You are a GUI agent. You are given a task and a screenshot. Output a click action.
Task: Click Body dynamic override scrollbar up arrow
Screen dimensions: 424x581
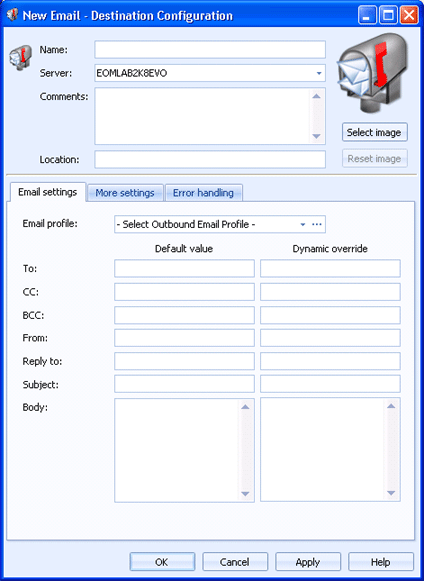click(x=391, y=406)
